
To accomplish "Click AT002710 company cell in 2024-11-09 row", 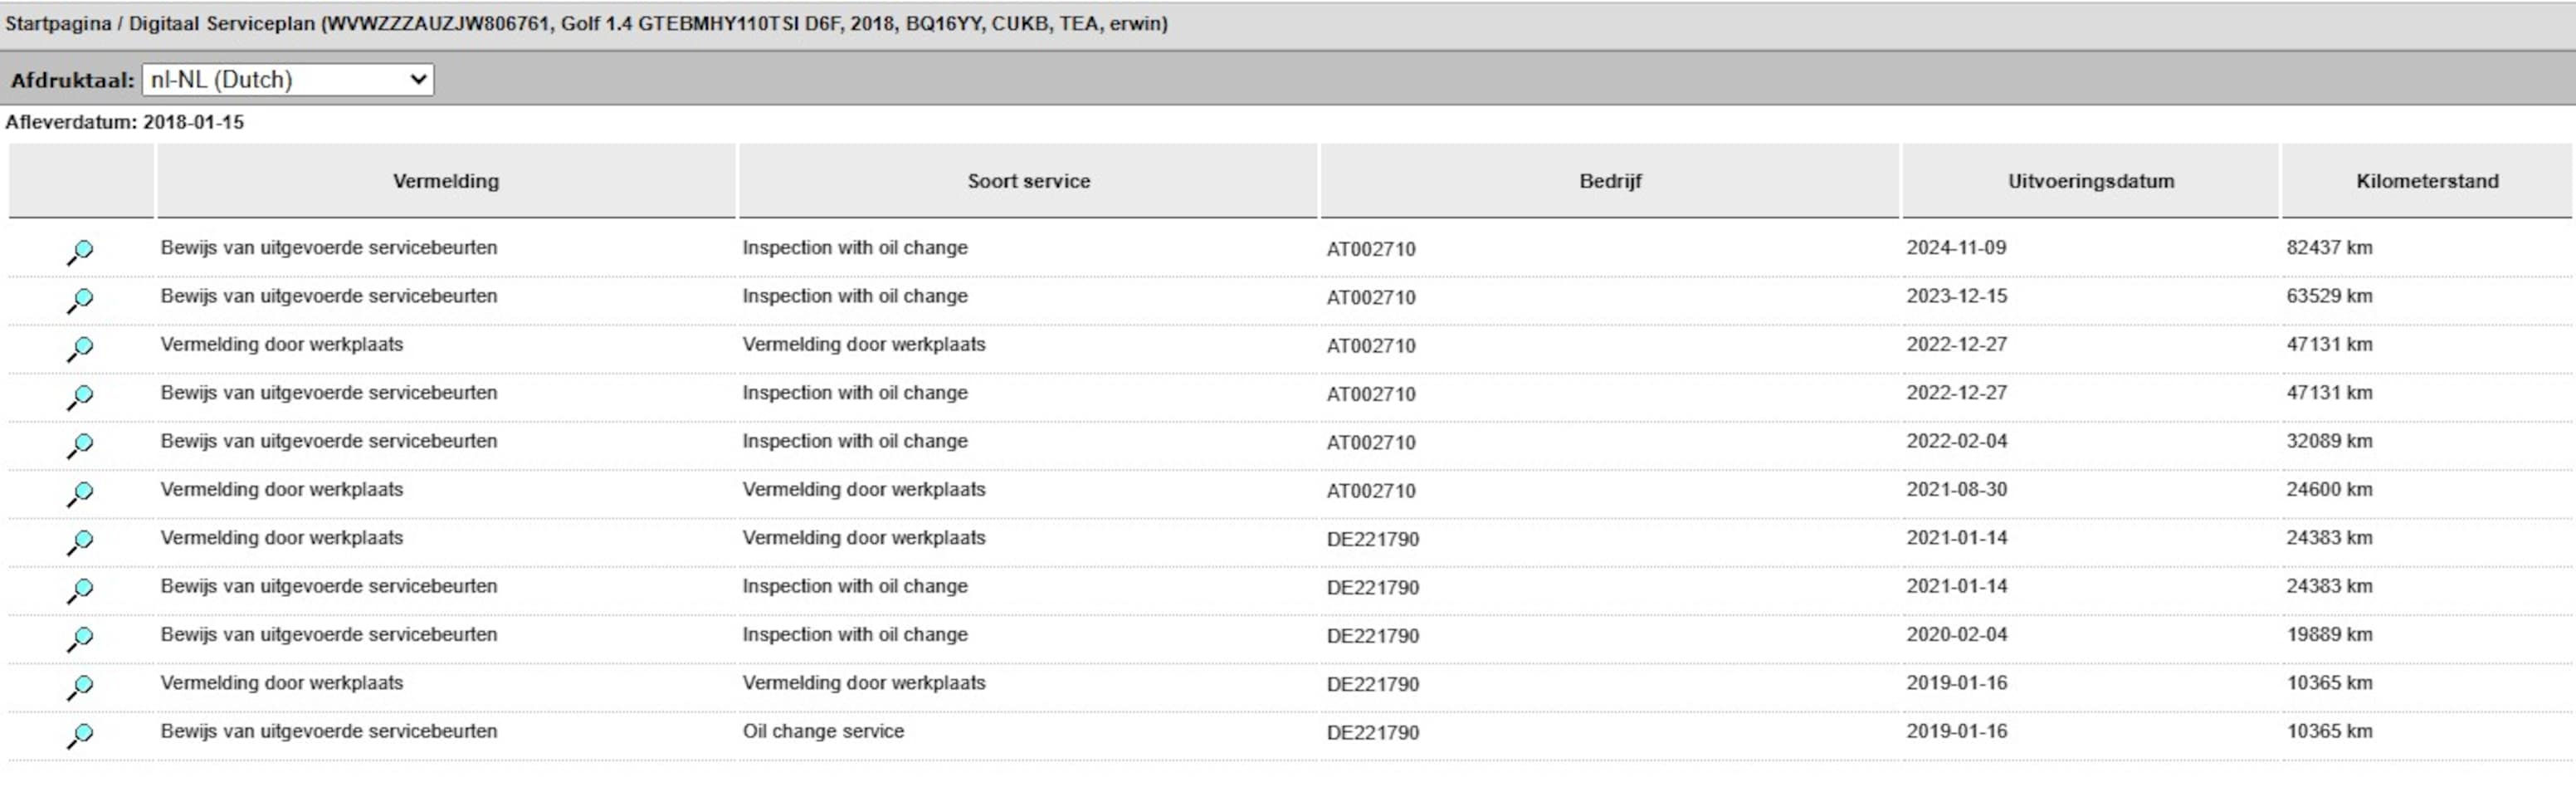I will [1371, 249].
